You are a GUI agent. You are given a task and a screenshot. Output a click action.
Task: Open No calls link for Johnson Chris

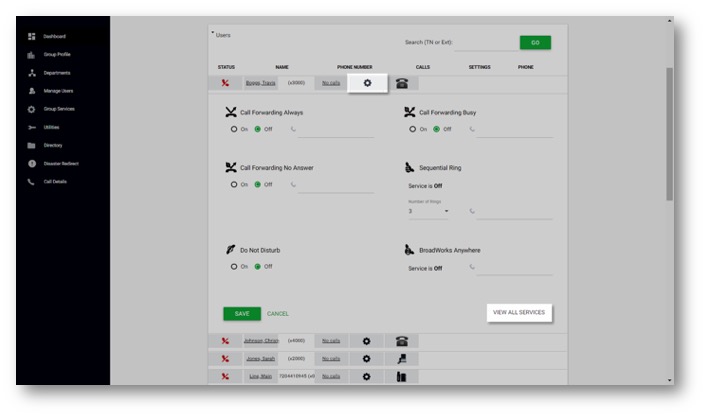[x=331, y=341]
